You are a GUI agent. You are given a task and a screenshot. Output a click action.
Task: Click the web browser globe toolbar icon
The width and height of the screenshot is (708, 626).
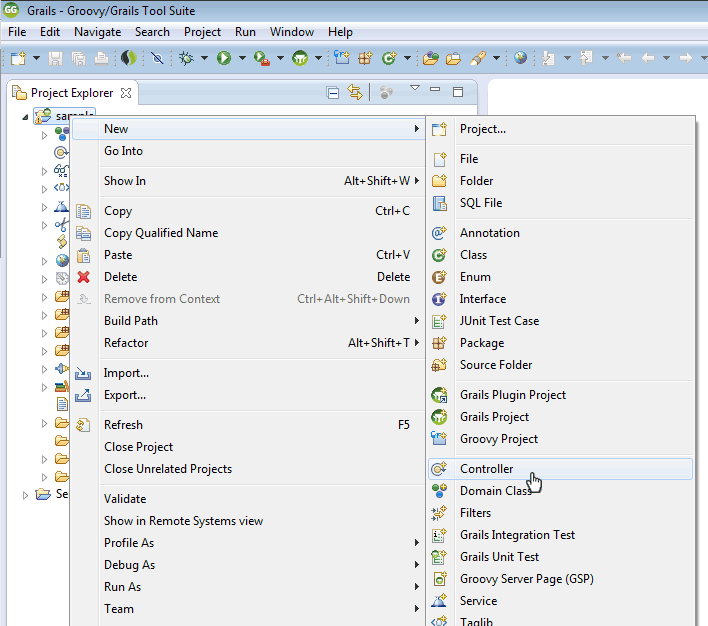coord(520,58)
